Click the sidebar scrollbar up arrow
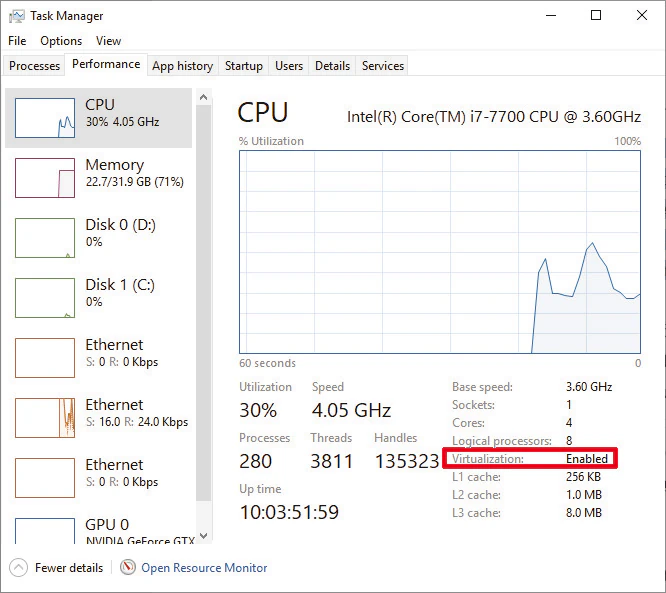The image size is (666, 593). [x=204, y=98]
